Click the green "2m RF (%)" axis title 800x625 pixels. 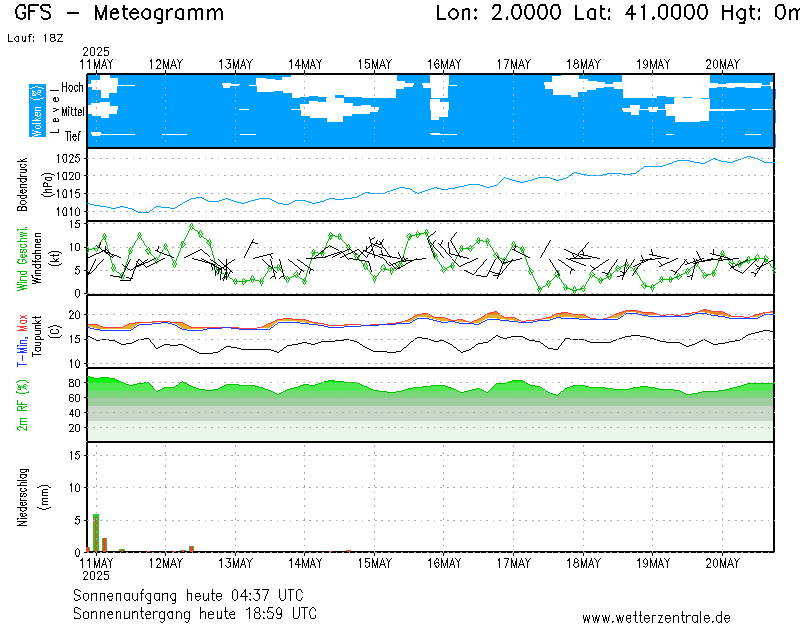[x=22, y=405]
